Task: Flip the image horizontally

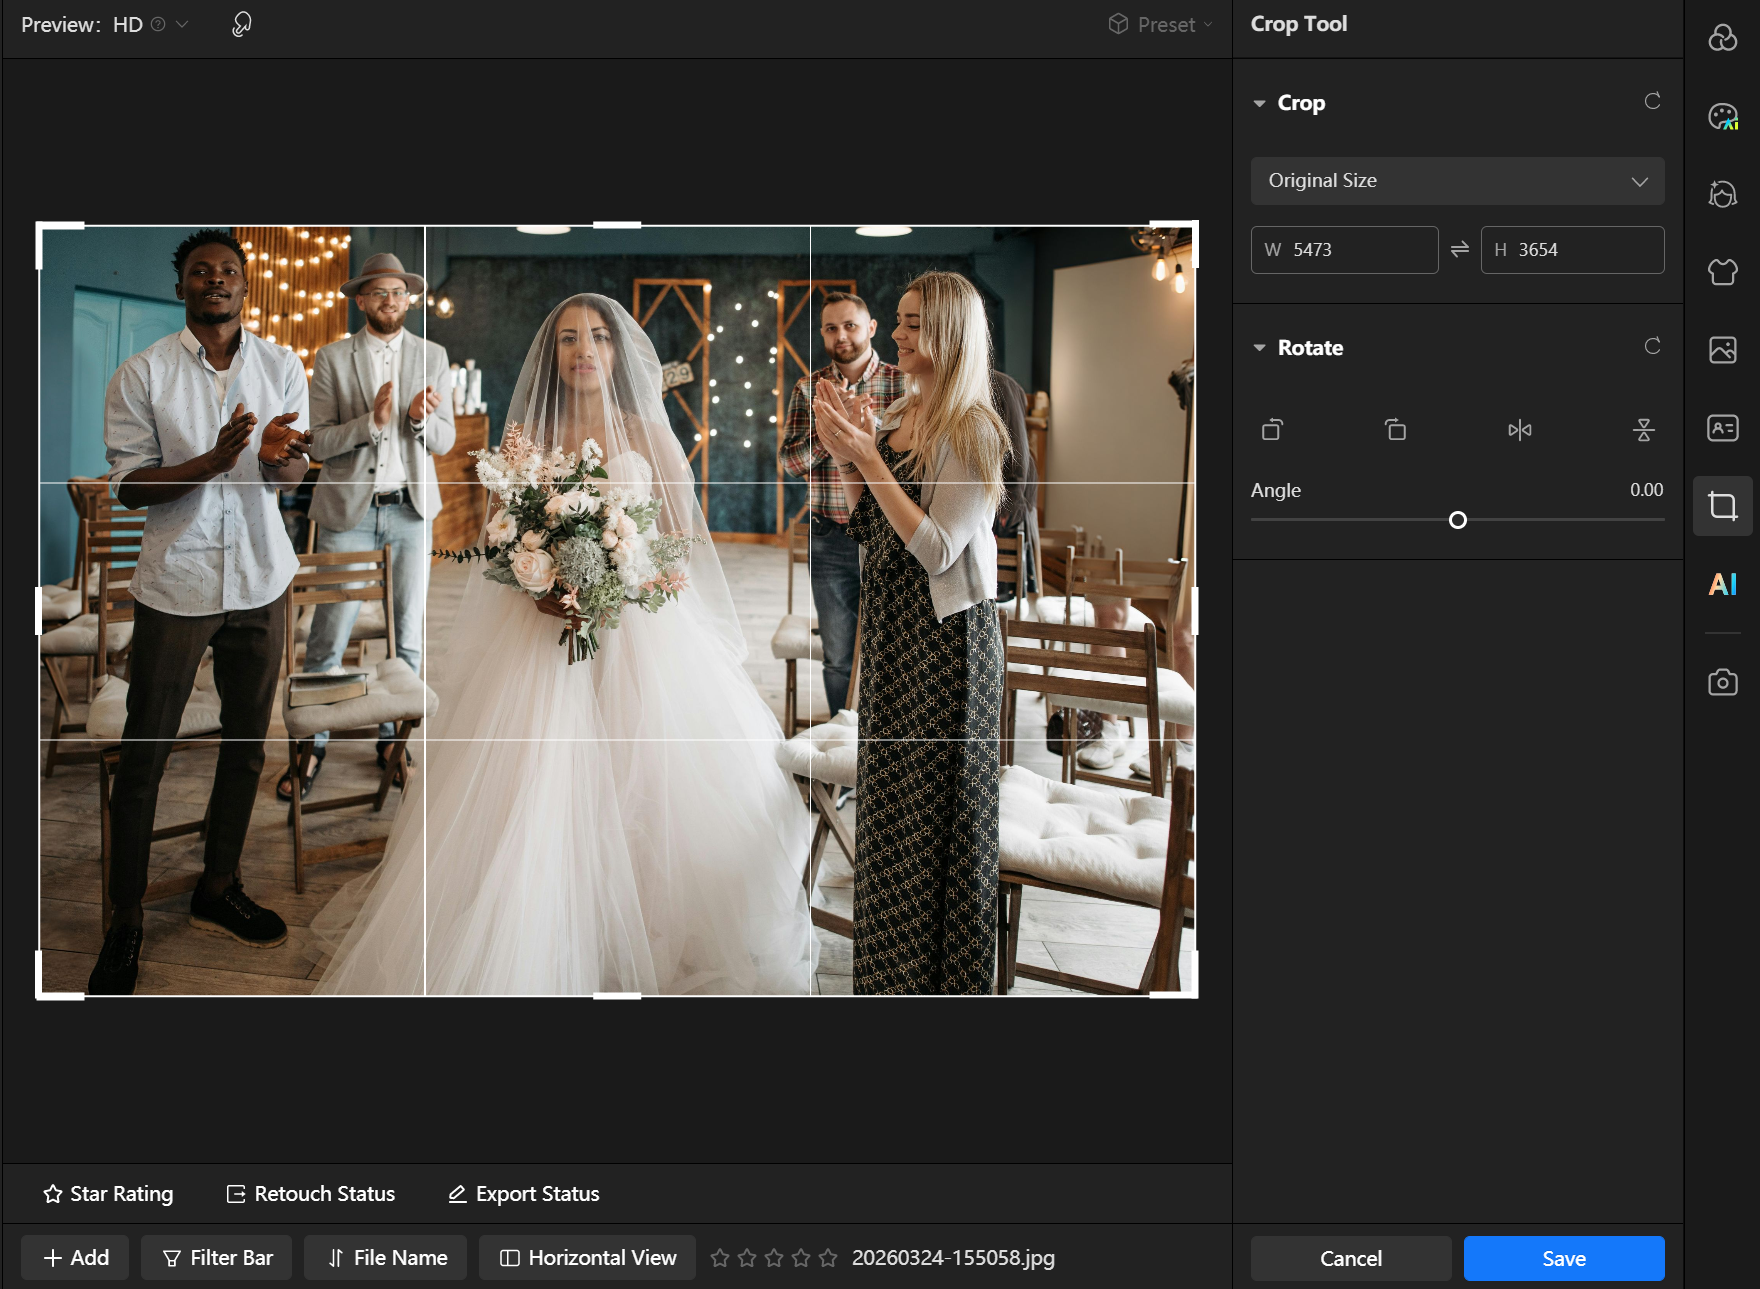Action: click(x=1519, y=430)
